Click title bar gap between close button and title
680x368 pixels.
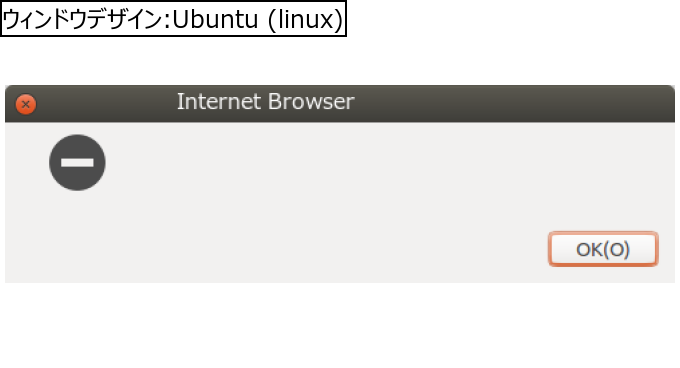pos(106,103)
